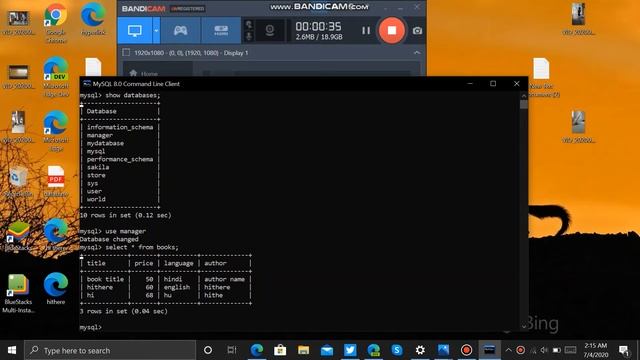Click 'store' in database list
The width and height of the screenshot is (640, 360).
tap(96, 175)
